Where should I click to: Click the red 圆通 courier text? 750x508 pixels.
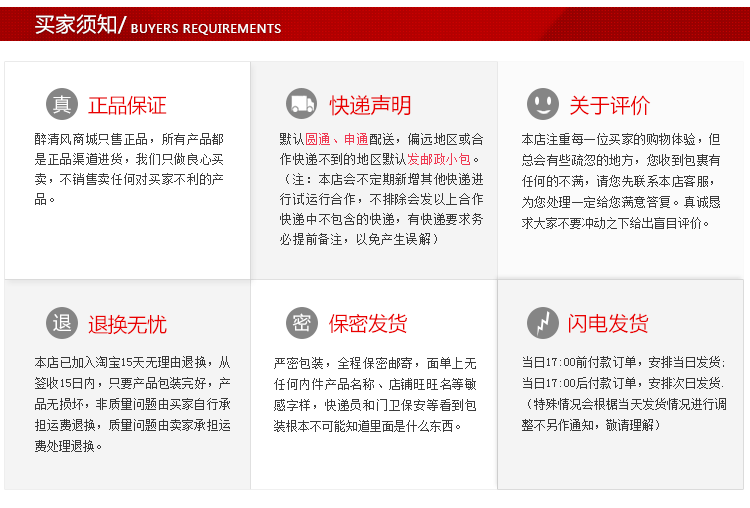pyautogui.click(x=318, y=139)
